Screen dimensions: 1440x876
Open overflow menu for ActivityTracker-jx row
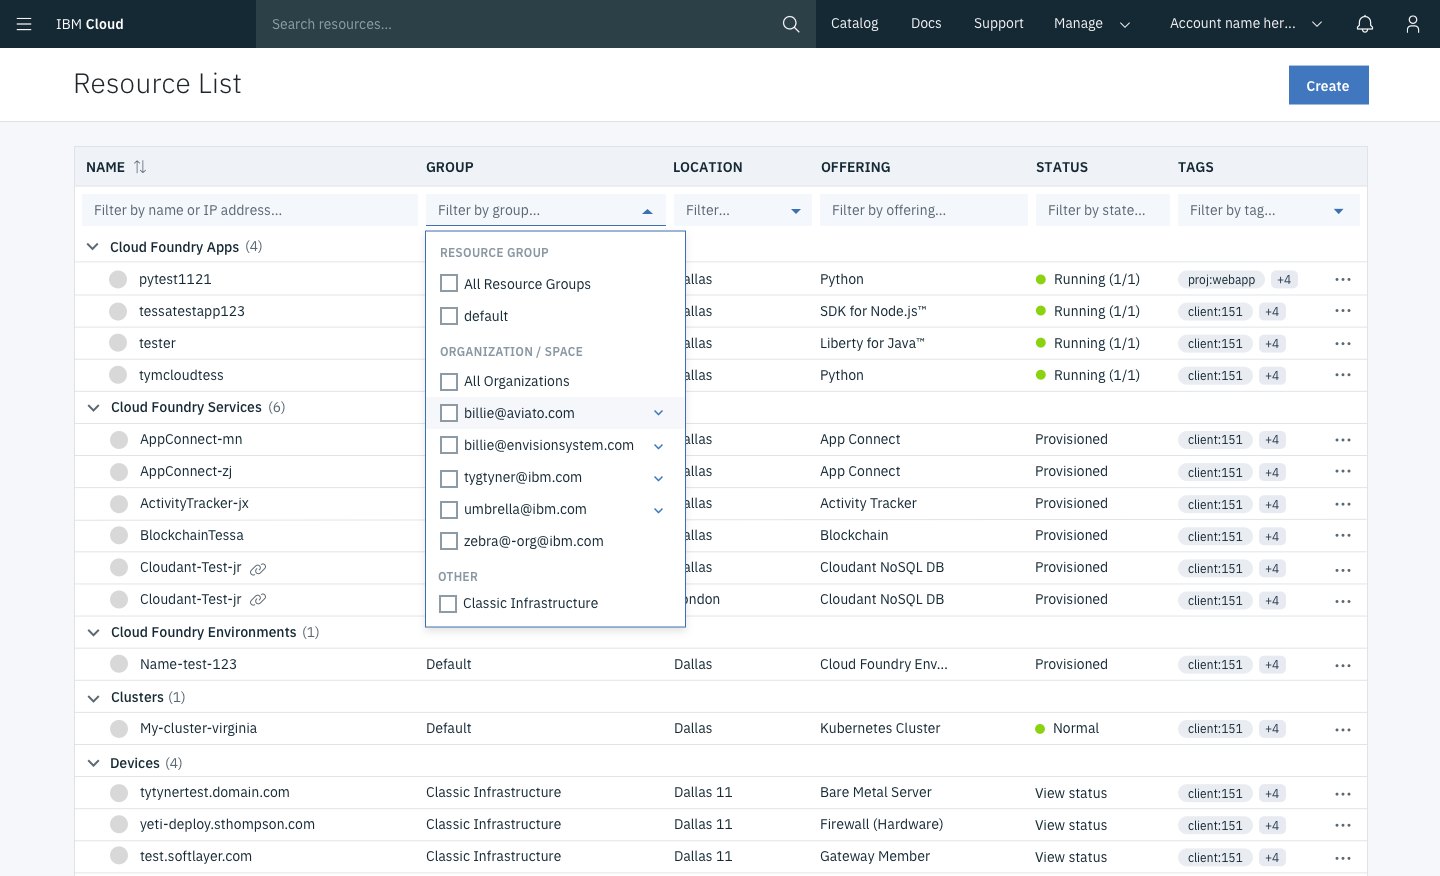tap(1343, 503)
